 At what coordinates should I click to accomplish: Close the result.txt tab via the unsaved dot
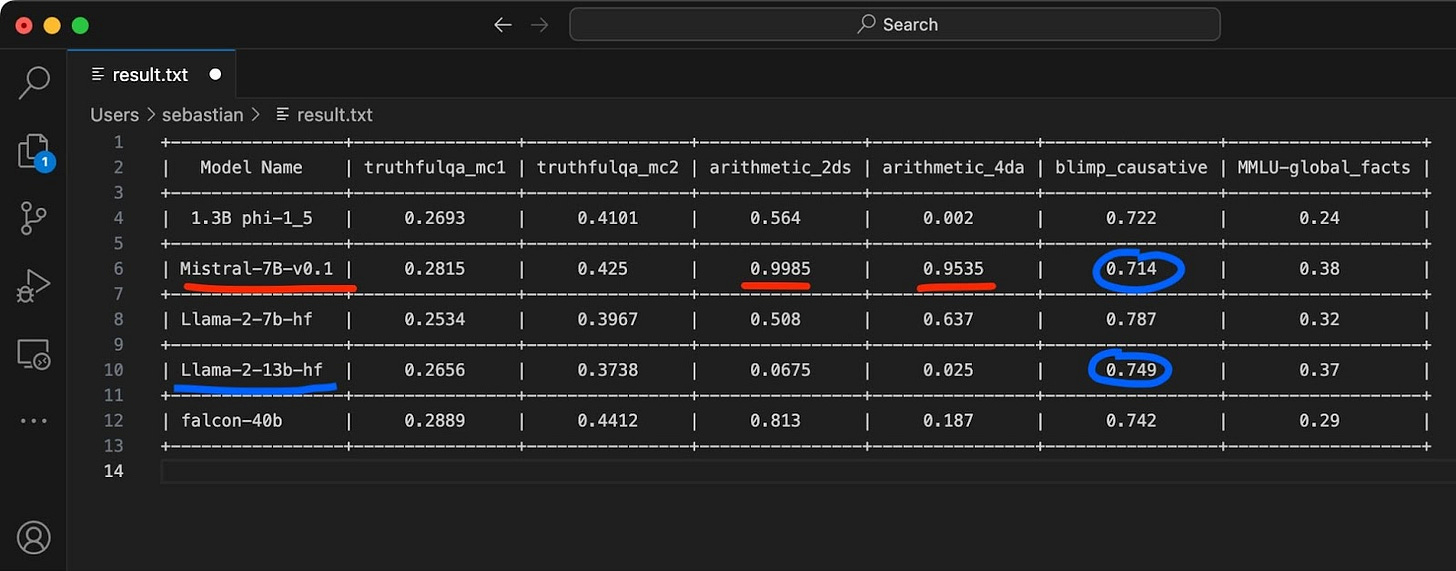click(x=215, y=75)
